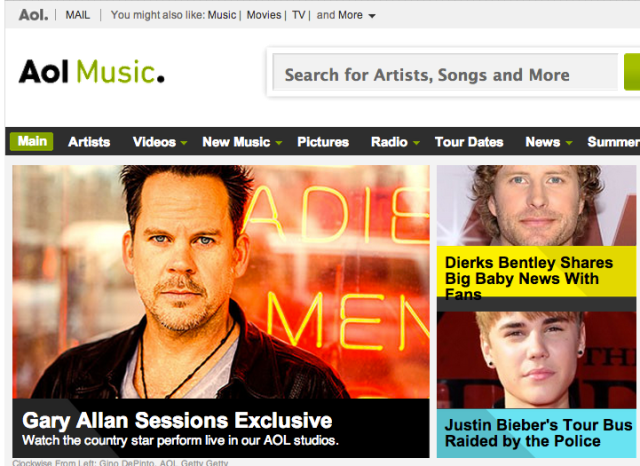Open Justin Bieber tour bus story thumbnail
The width and height of the screenshot is (640, 466).
pyautogui.click(x=536, y=360)
